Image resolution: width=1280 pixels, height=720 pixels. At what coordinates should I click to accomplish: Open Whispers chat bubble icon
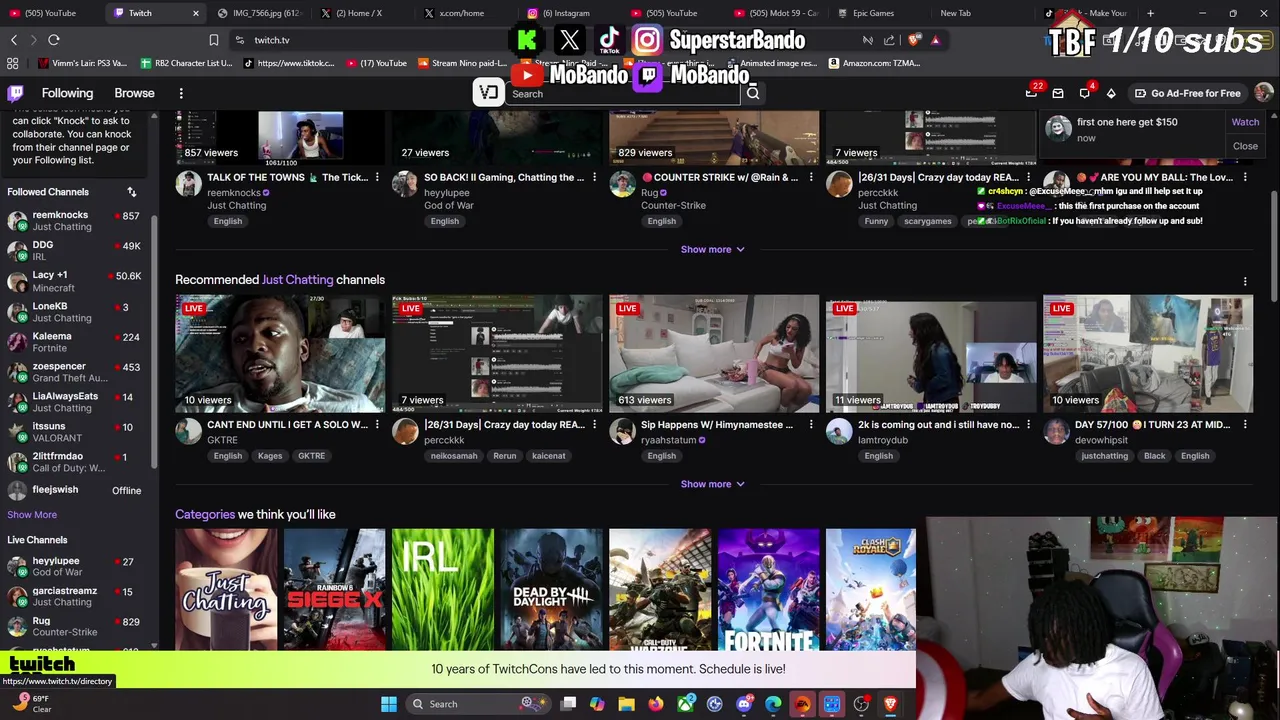pos(1084,93)
